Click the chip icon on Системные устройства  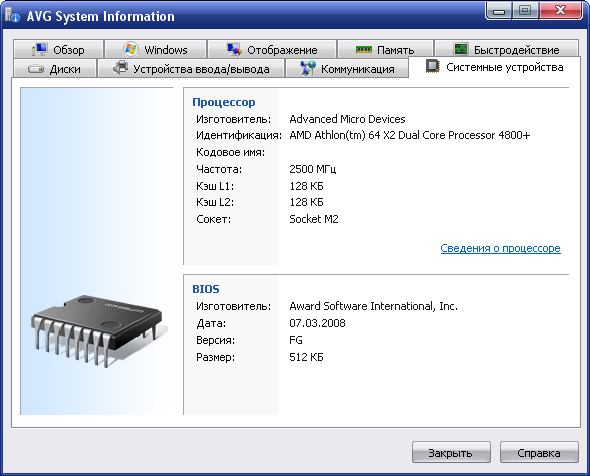point(433,66)
